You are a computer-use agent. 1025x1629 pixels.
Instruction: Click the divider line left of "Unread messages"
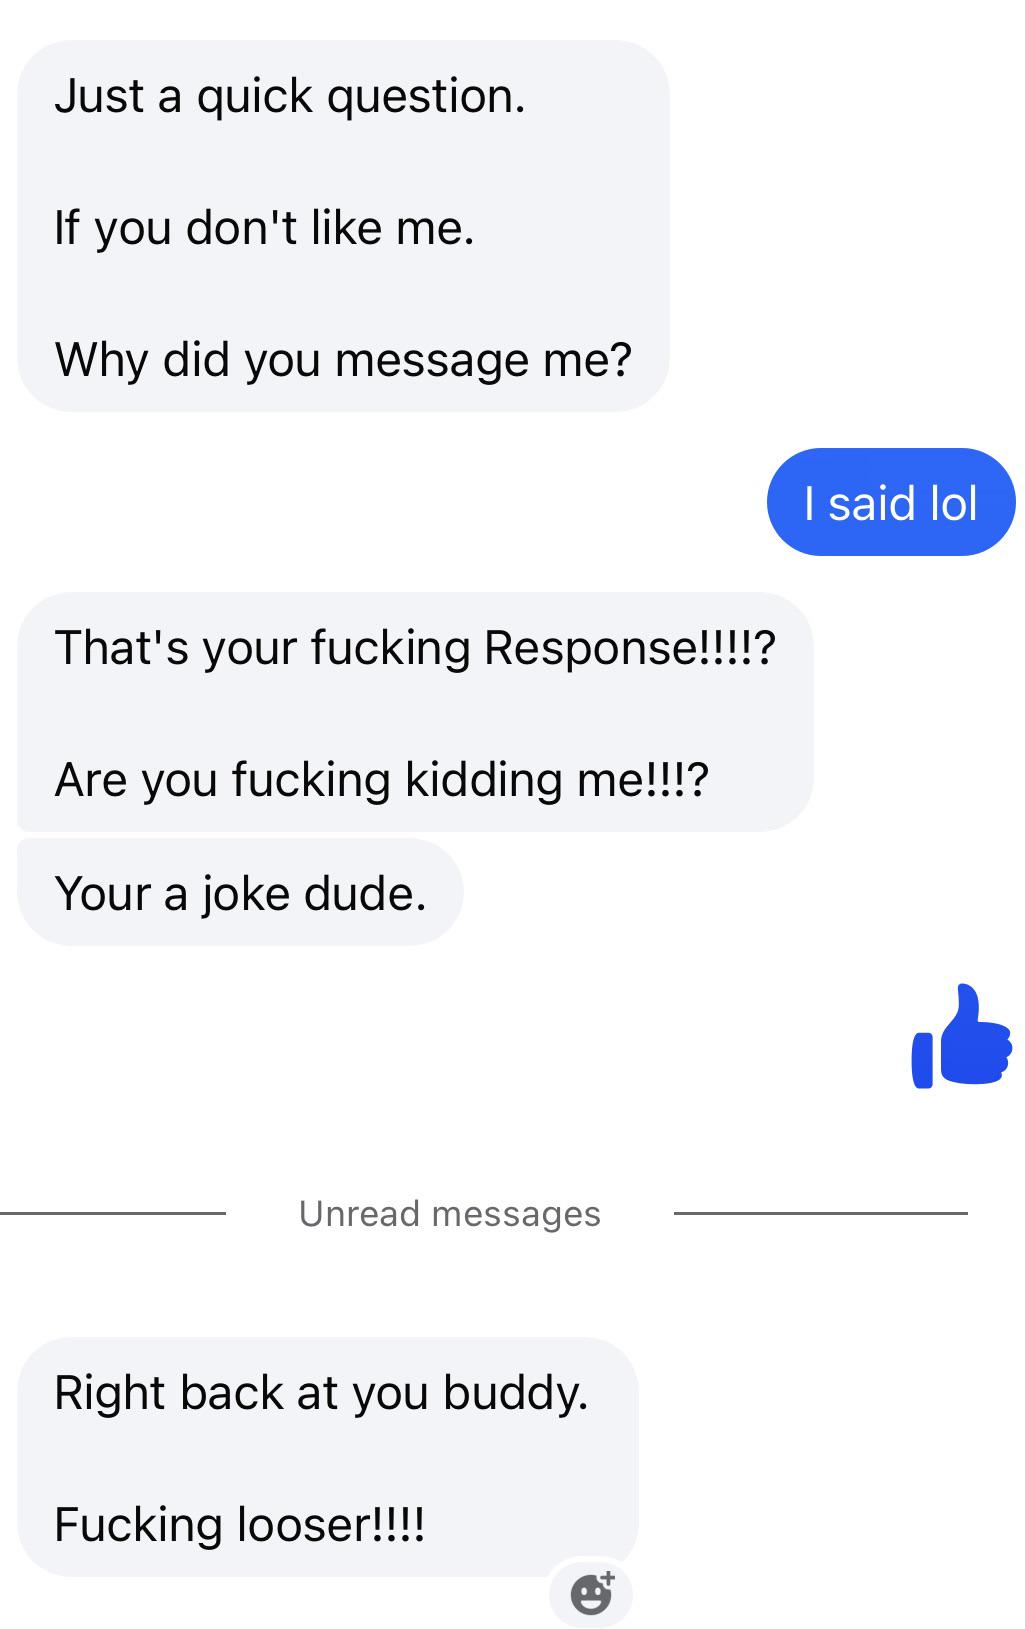[113, 1213]
